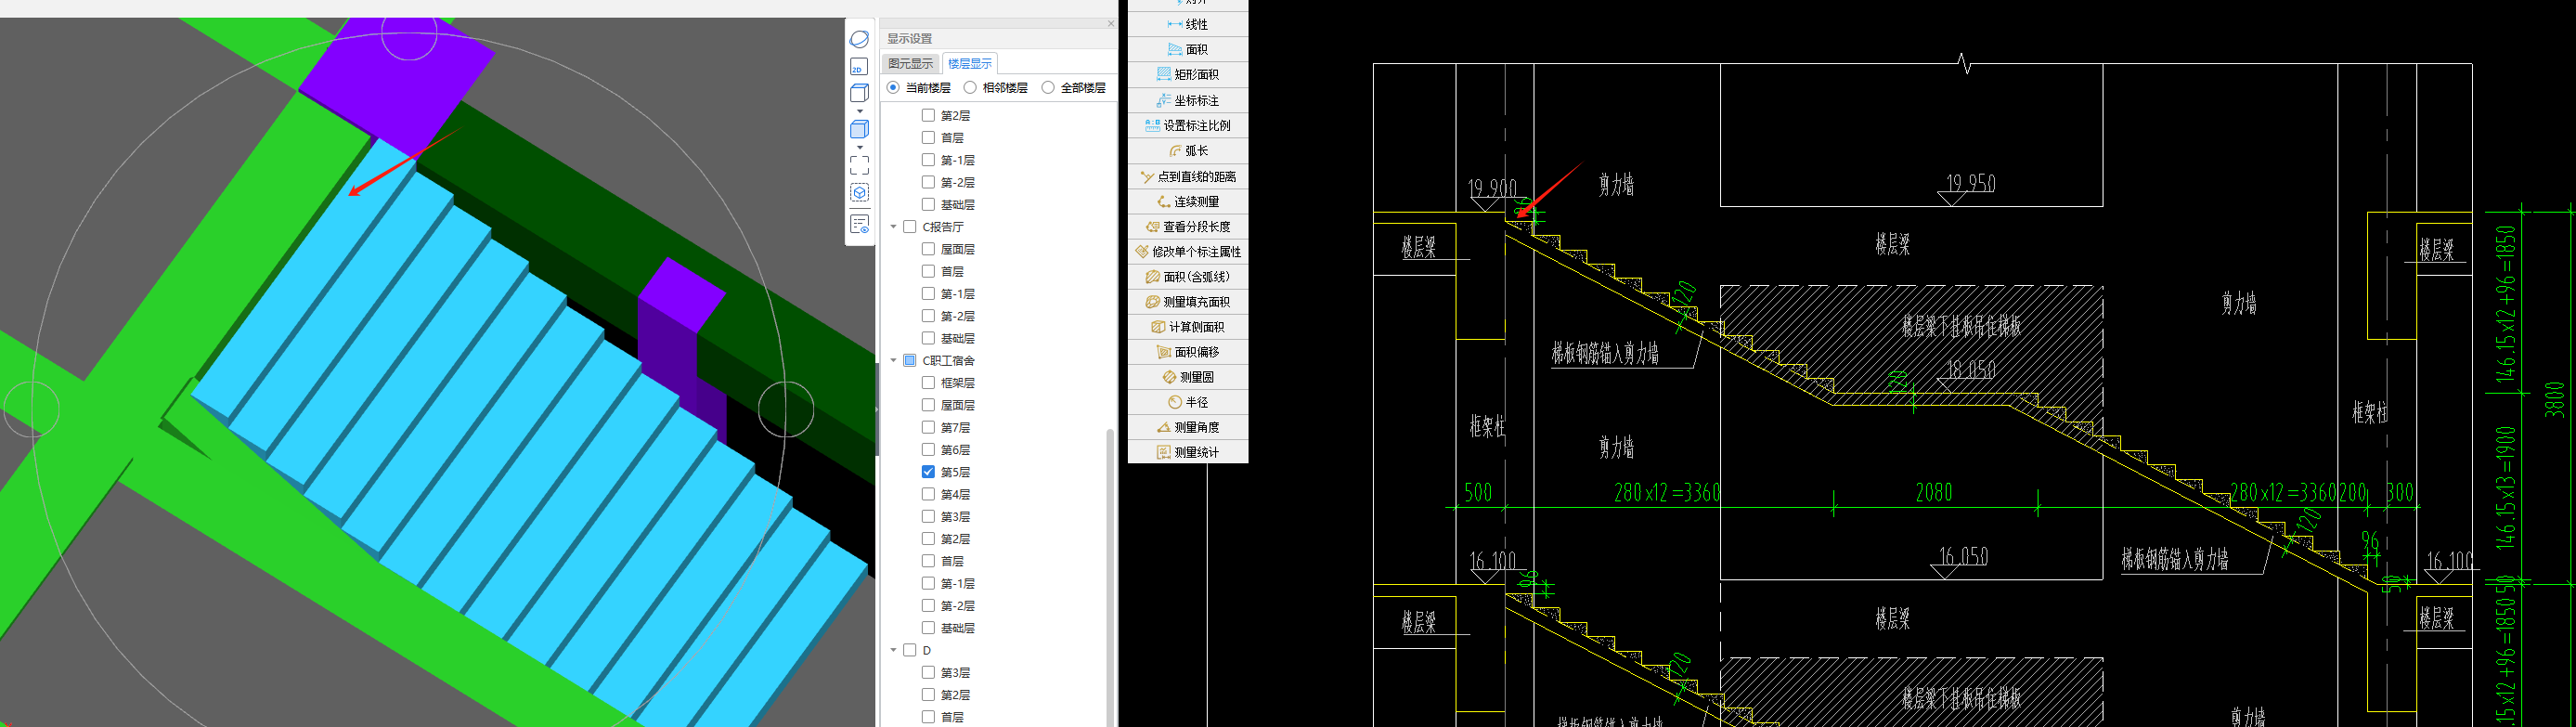Select the 相邻楼层 radio button
This screenshot has height=727, width=2576.
970,88
